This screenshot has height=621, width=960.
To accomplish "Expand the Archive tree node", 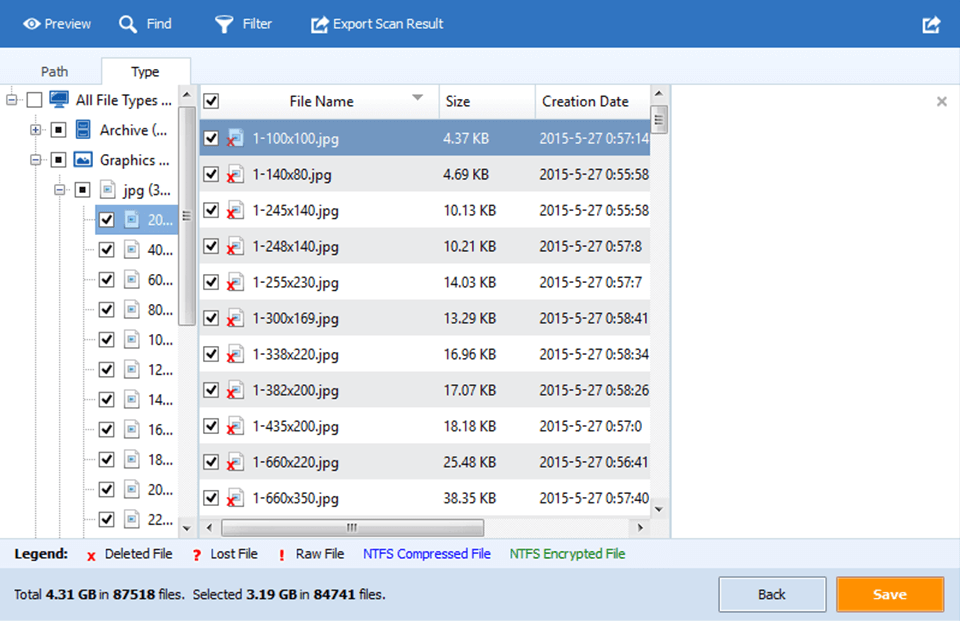I will (x=35, y=130).
